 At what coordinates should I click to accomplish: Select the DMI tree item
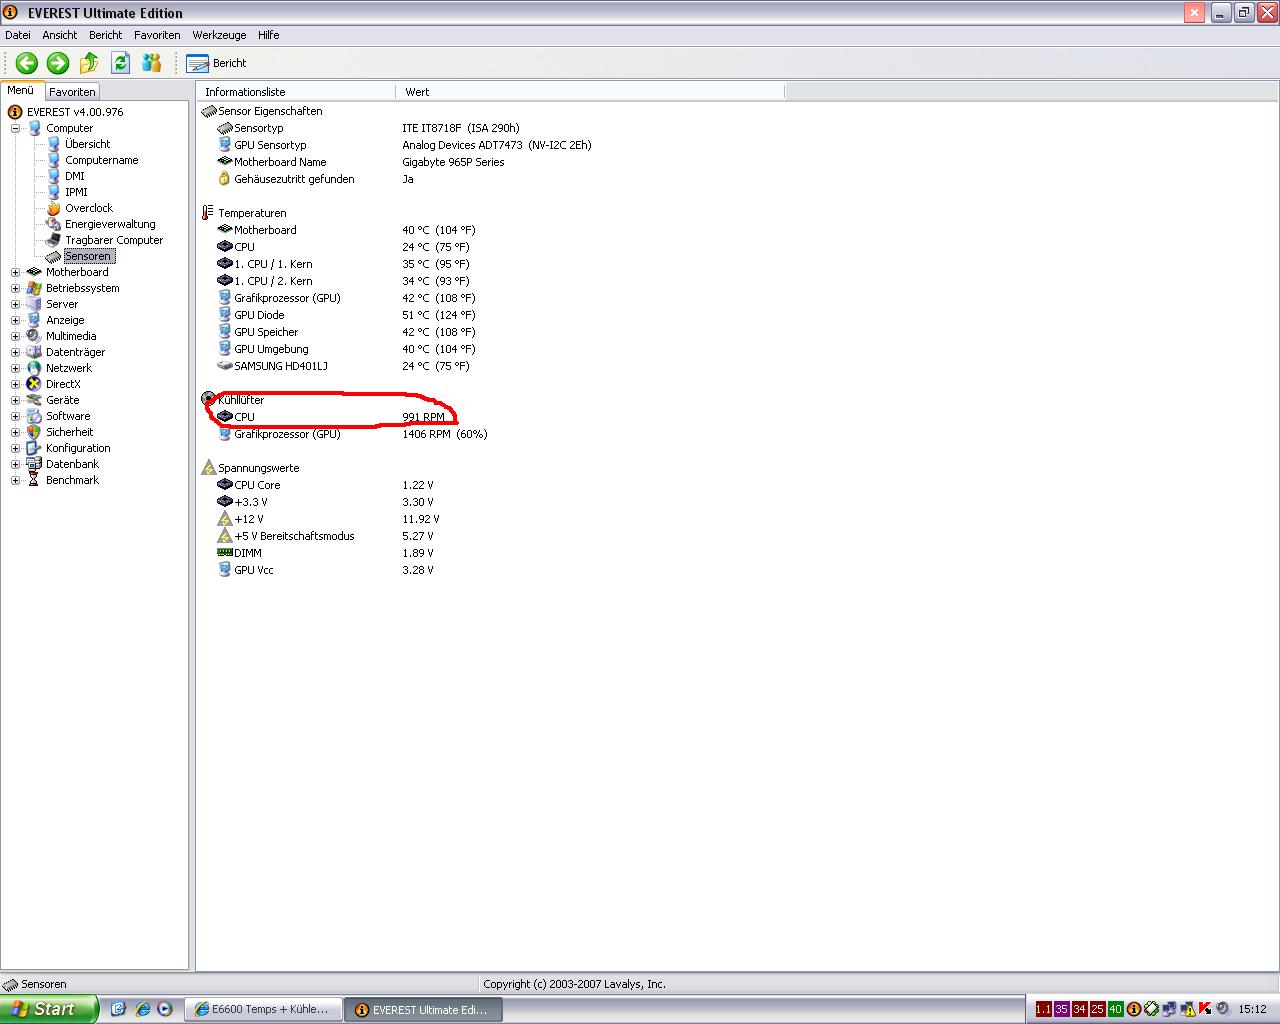[x=75, y=176]
